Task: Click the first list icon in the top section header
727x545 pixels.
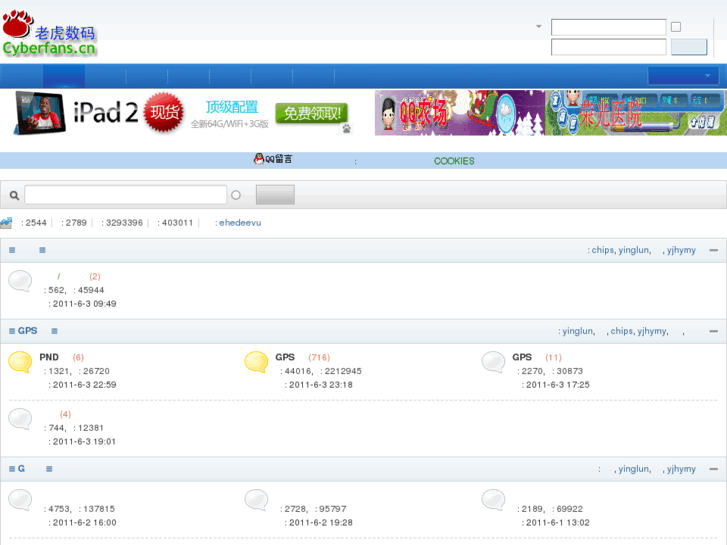Action: (12, 250)
